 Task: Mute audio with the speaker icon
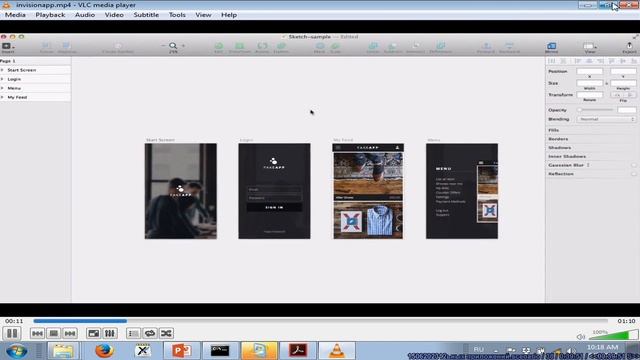[x=580, y=337]
